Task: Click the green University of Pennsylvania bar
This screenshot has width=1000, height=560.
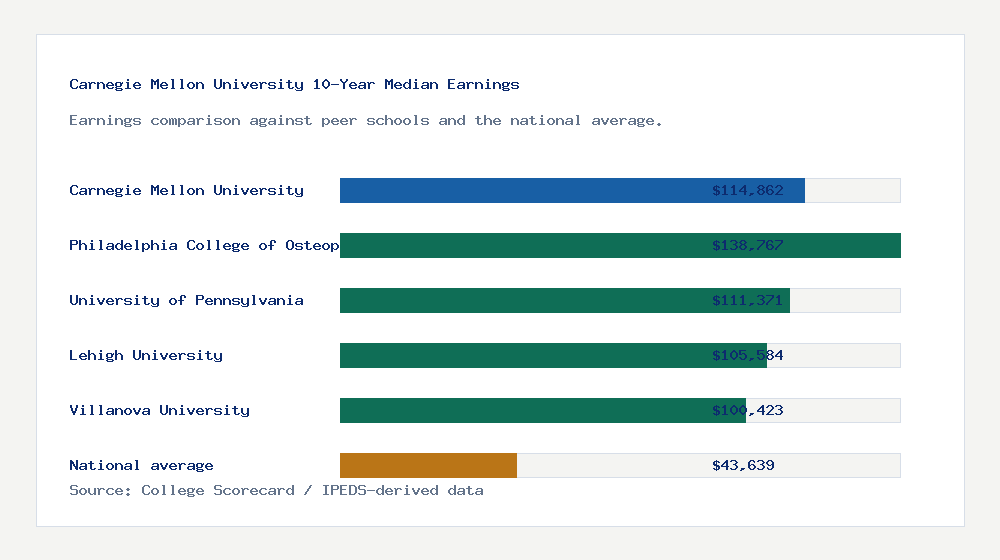Action: [564, 300]
